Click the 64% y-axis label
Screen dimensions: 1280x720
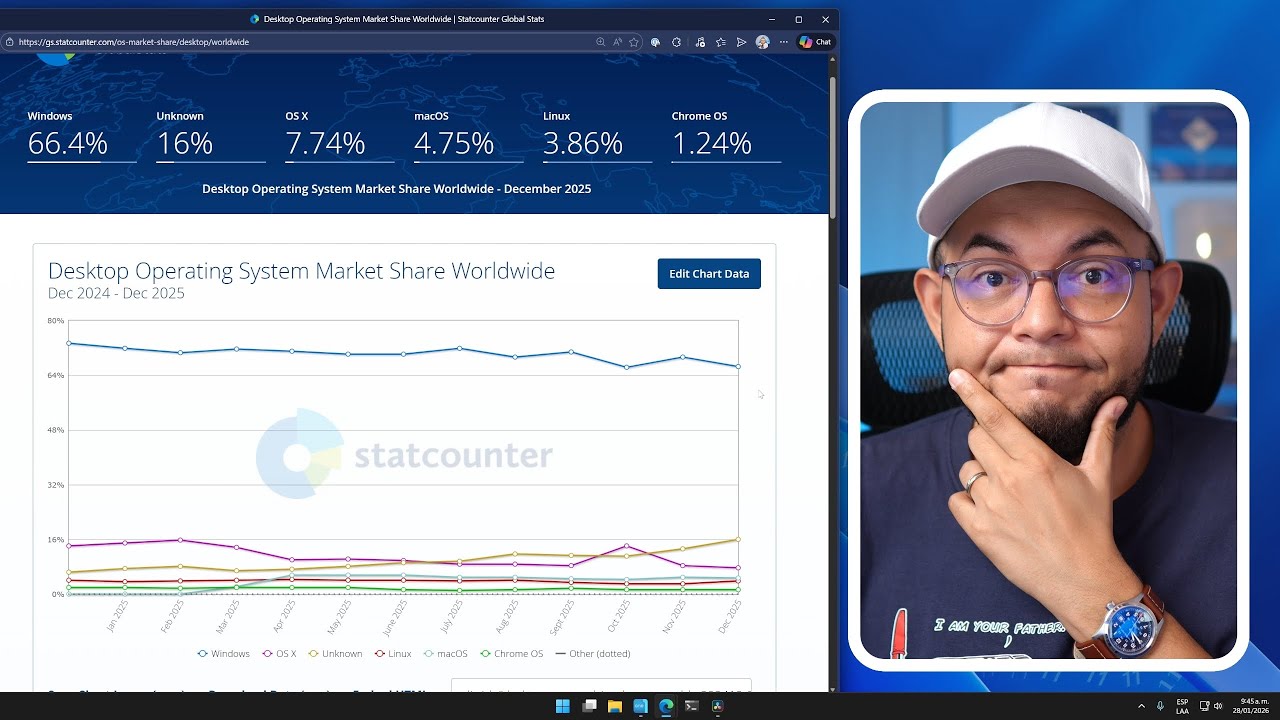tap(56, 376)
